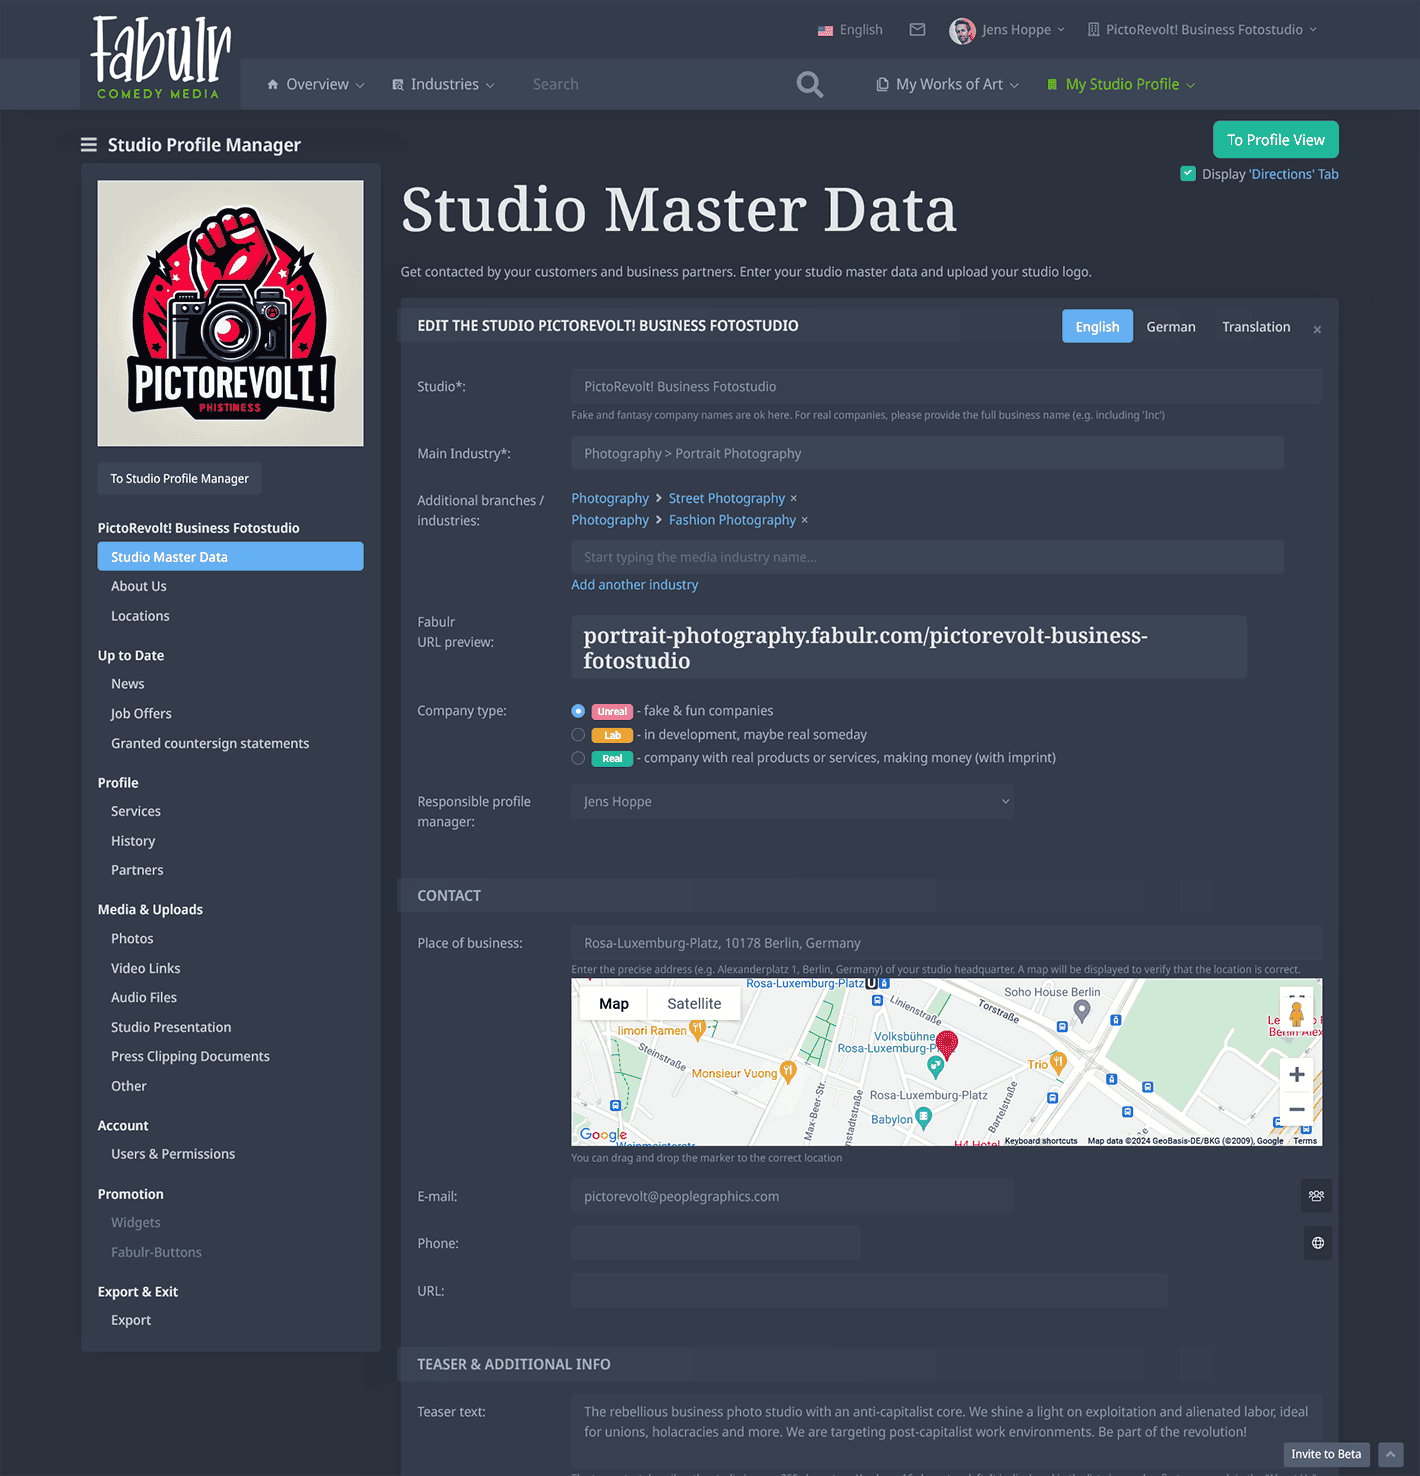Click the building icon beside PictoRevolt studio name

(x=1093, y=29)
